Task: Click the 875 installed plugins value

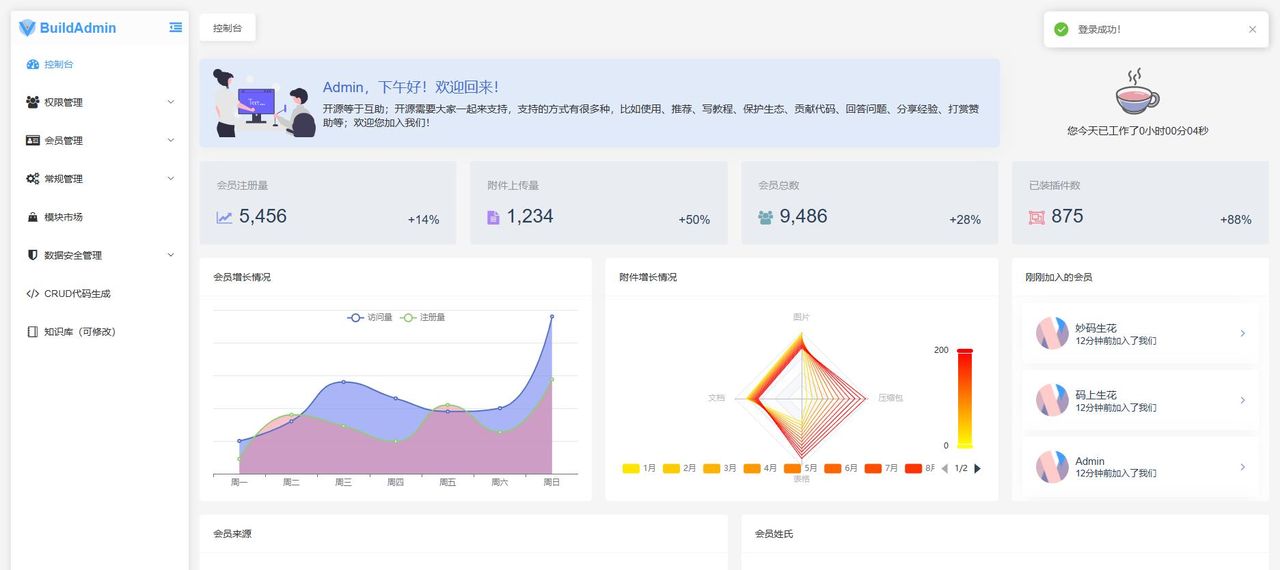Action: click(x=1067, y=216)
